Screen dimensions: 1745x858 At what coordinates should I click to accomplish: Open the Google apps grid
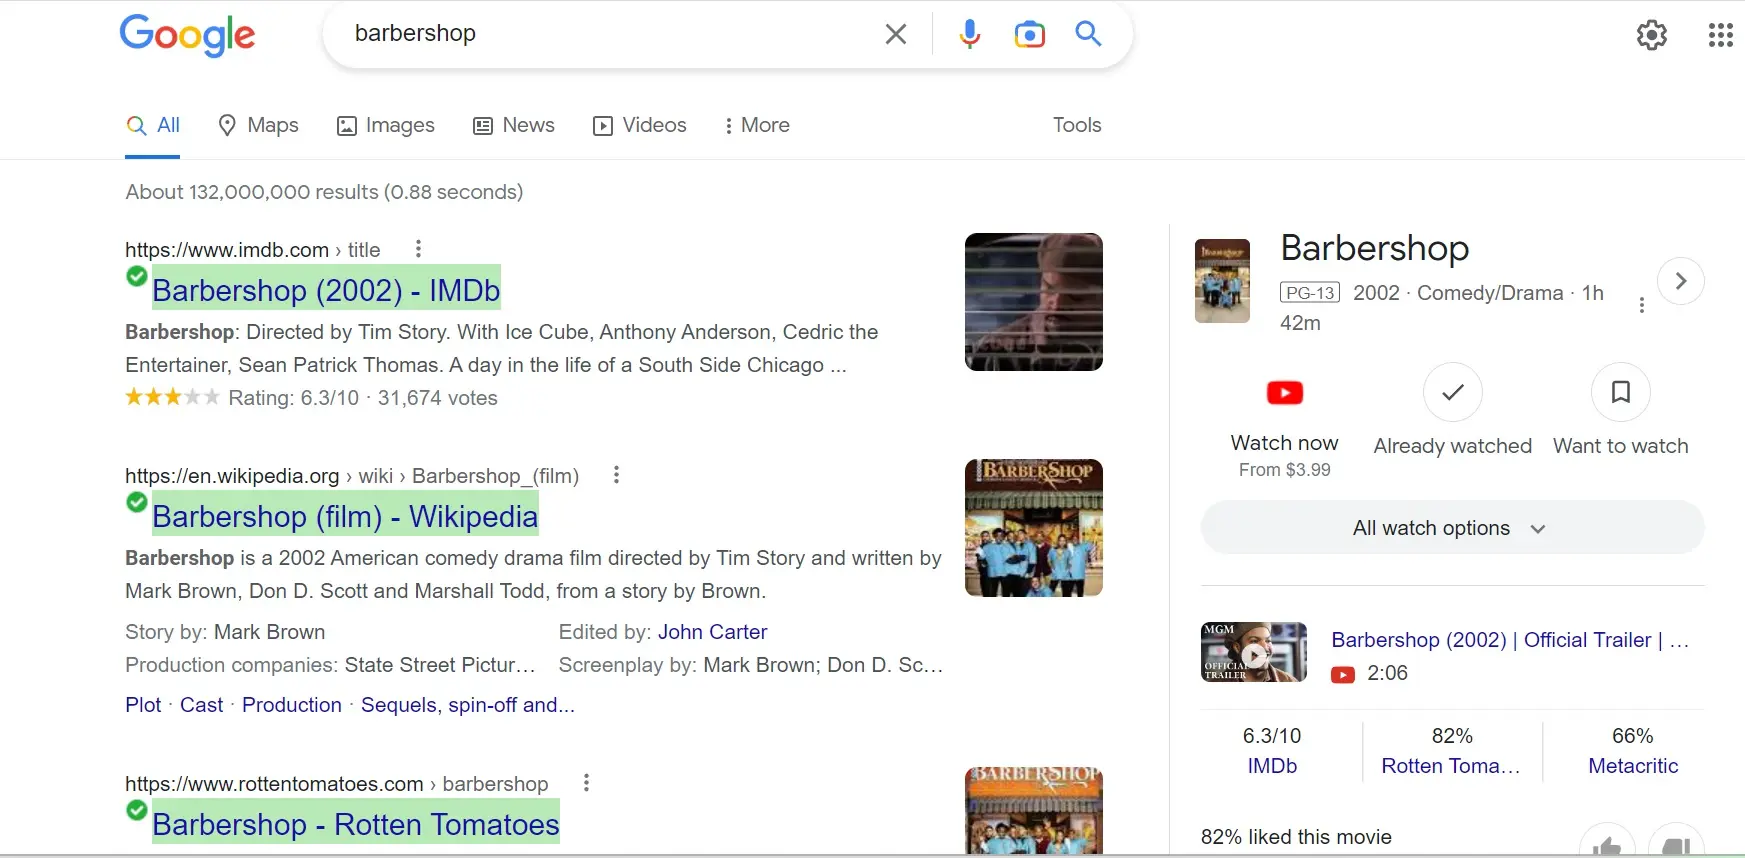1720,35
